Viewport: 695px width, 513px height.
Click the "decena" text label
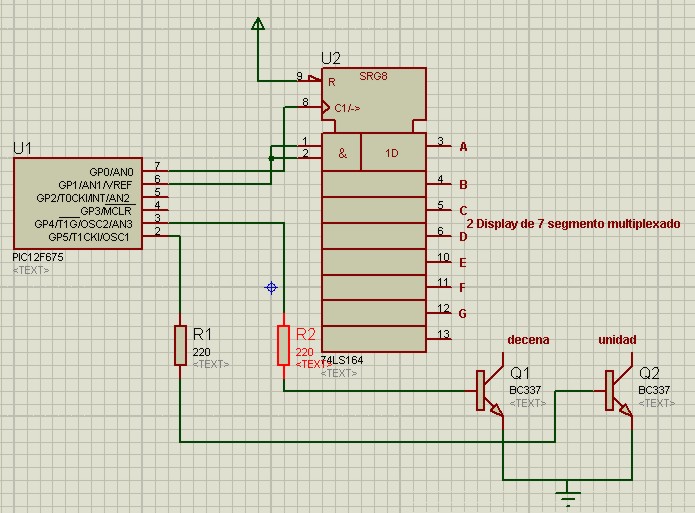(x=528, y=340)
